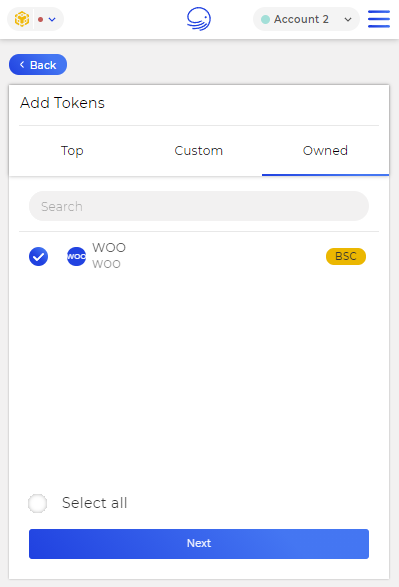Open the hamburger menu icon
This screenshot has width=399, height=587.
pyautogui.click(x=379, y=19)
